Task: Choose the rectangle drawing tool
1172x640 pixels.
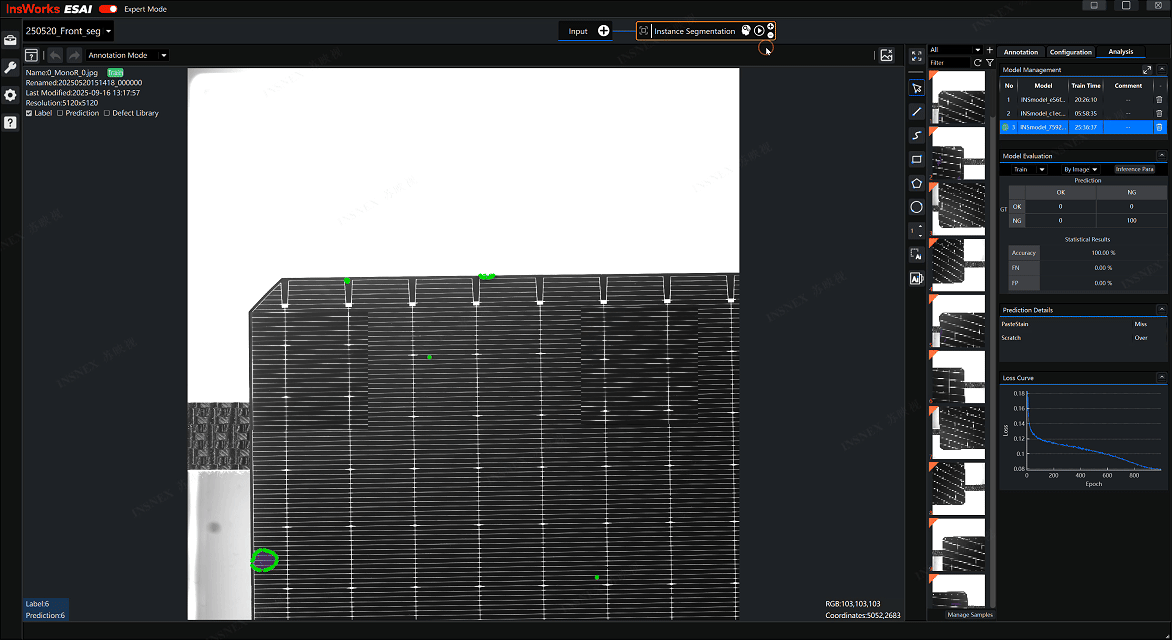Action: click(916, 159)
